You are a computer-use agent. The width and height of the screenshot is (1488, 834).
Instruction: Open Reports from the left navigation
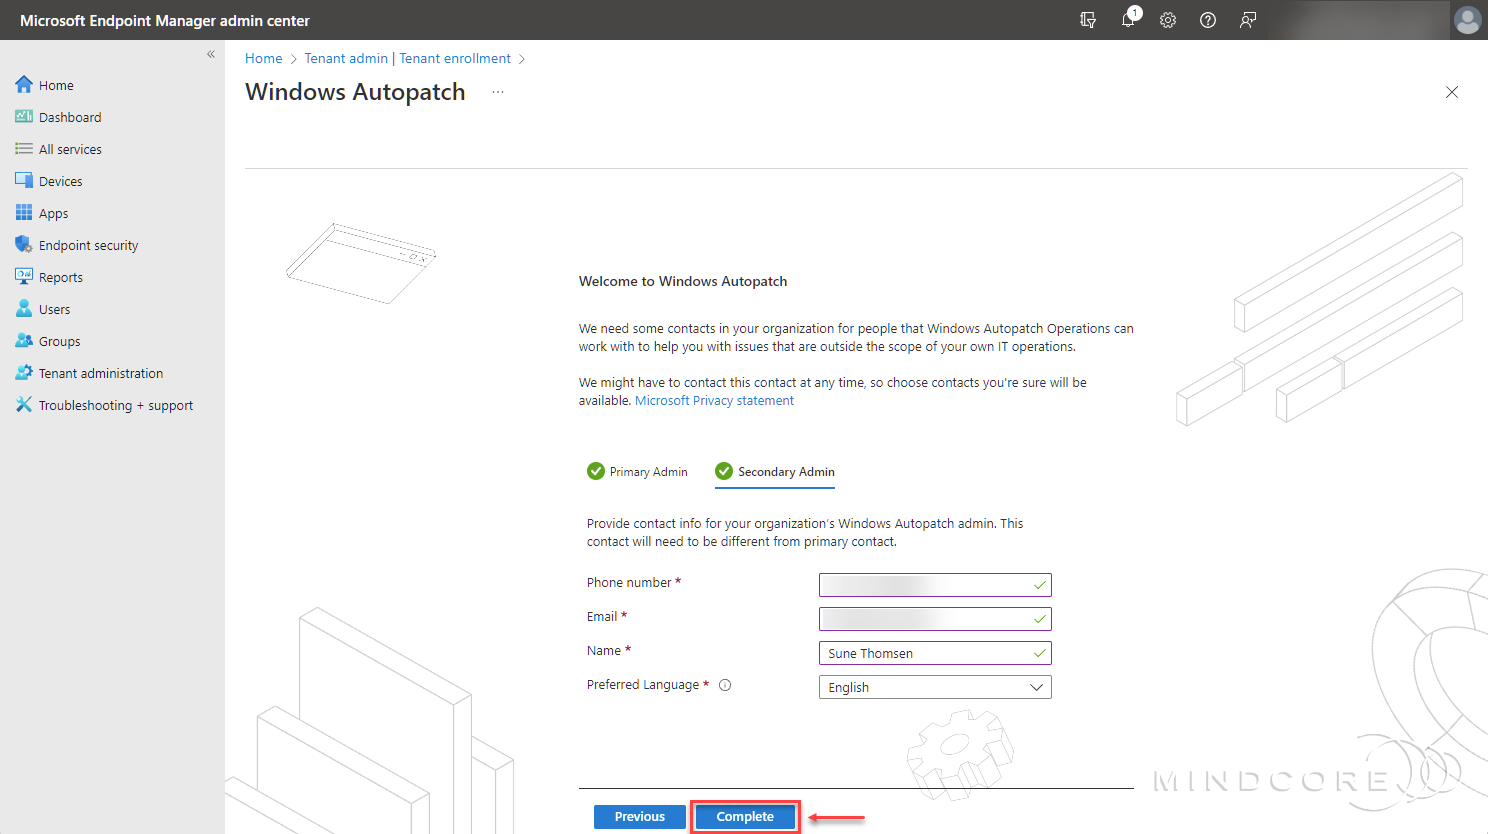click(62, 276)
